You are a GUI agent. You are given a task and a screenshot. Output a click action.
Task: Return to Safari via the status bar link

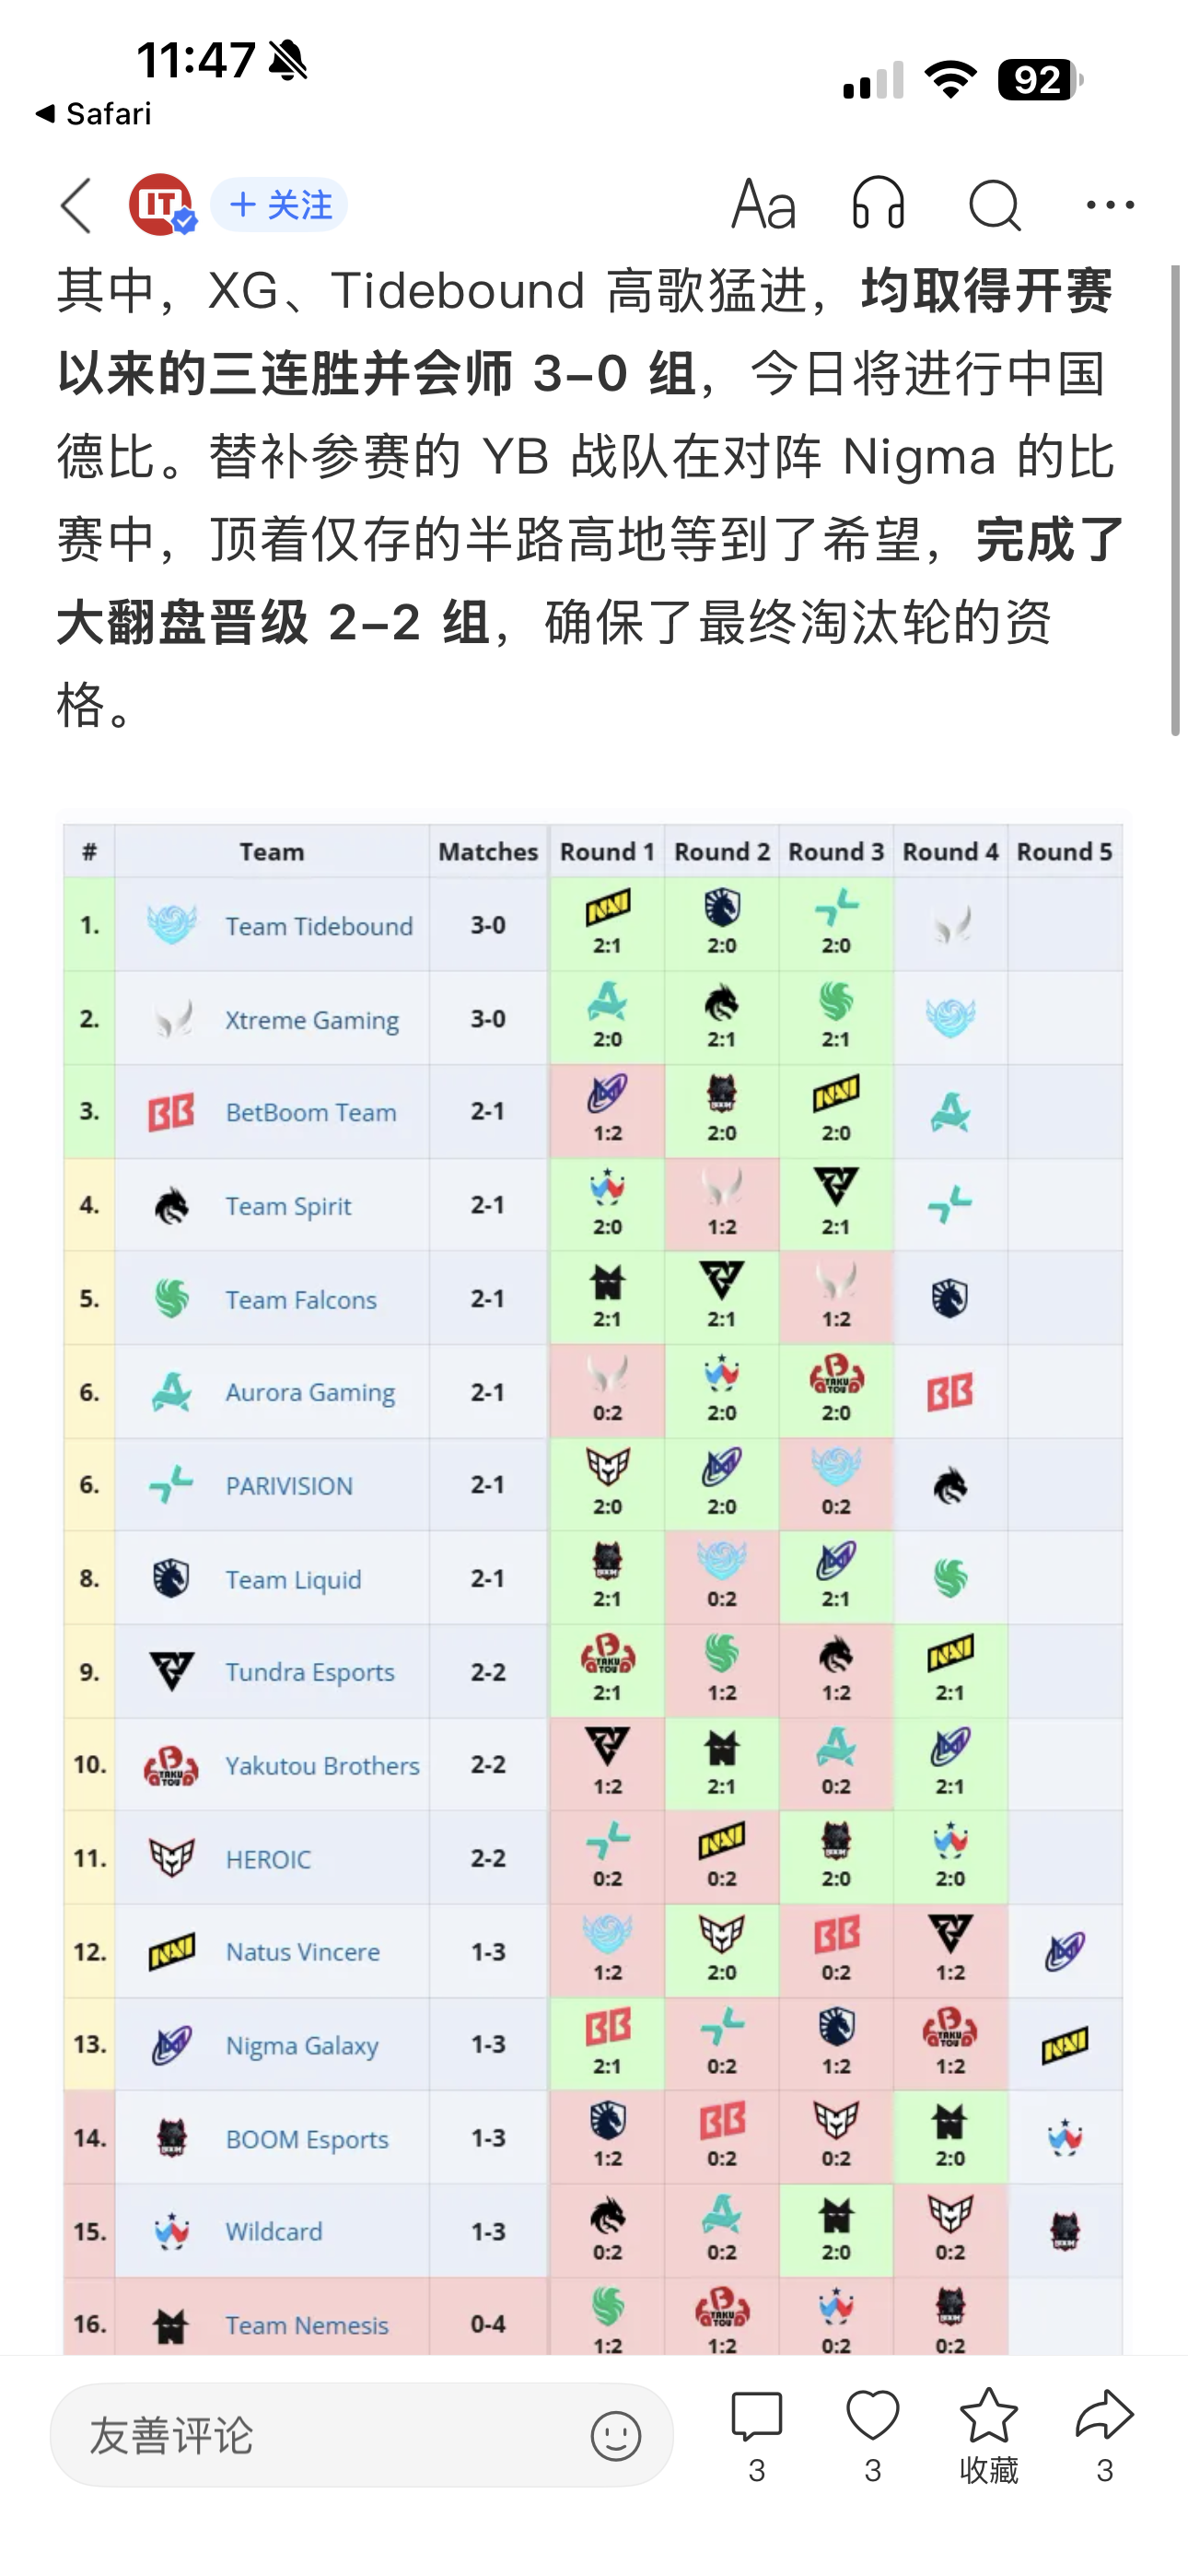pyautogui.click(x=93, y=114)
